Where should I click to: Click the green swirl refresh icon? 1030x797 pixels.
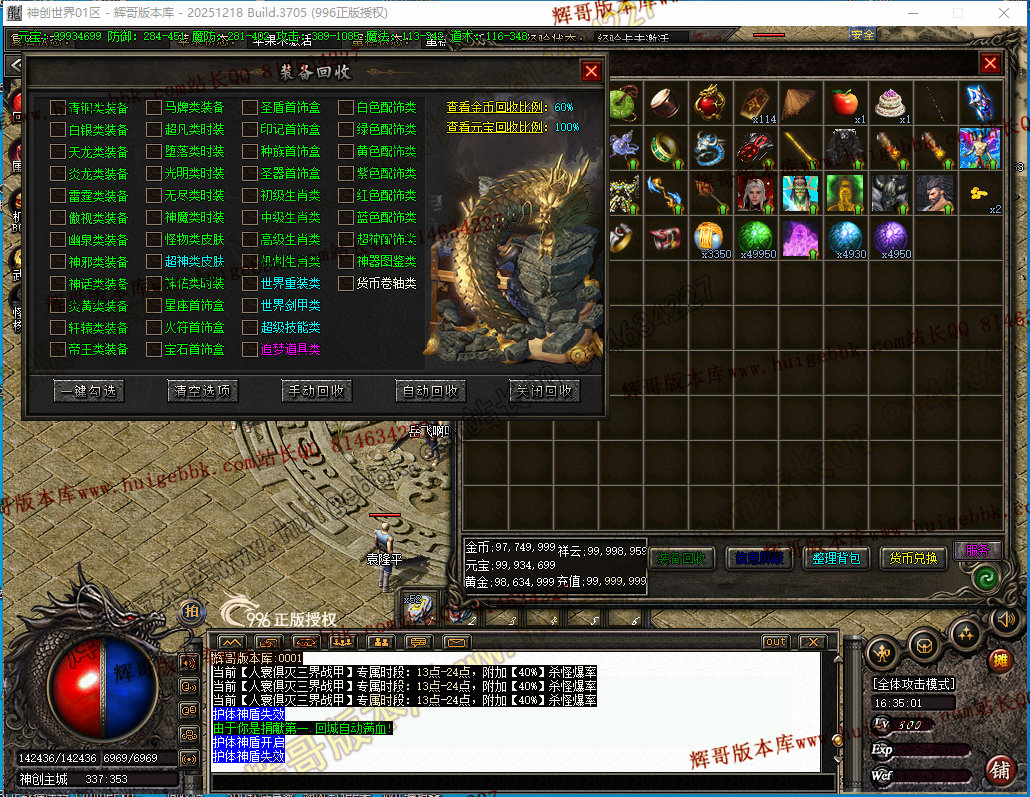[986, 578]
